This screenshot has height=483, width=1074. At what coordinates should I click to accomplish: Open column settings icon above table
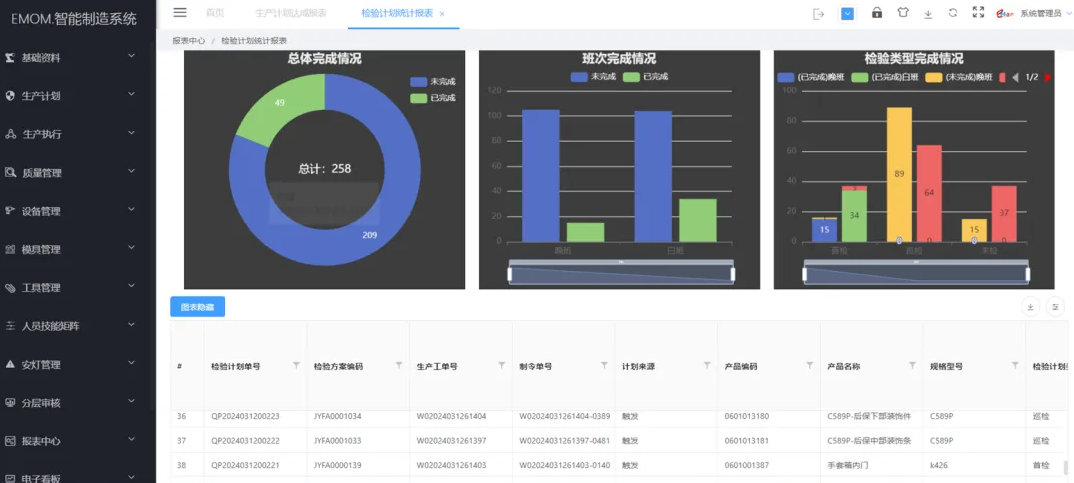pyautogui.click(x=1055, y=307)
